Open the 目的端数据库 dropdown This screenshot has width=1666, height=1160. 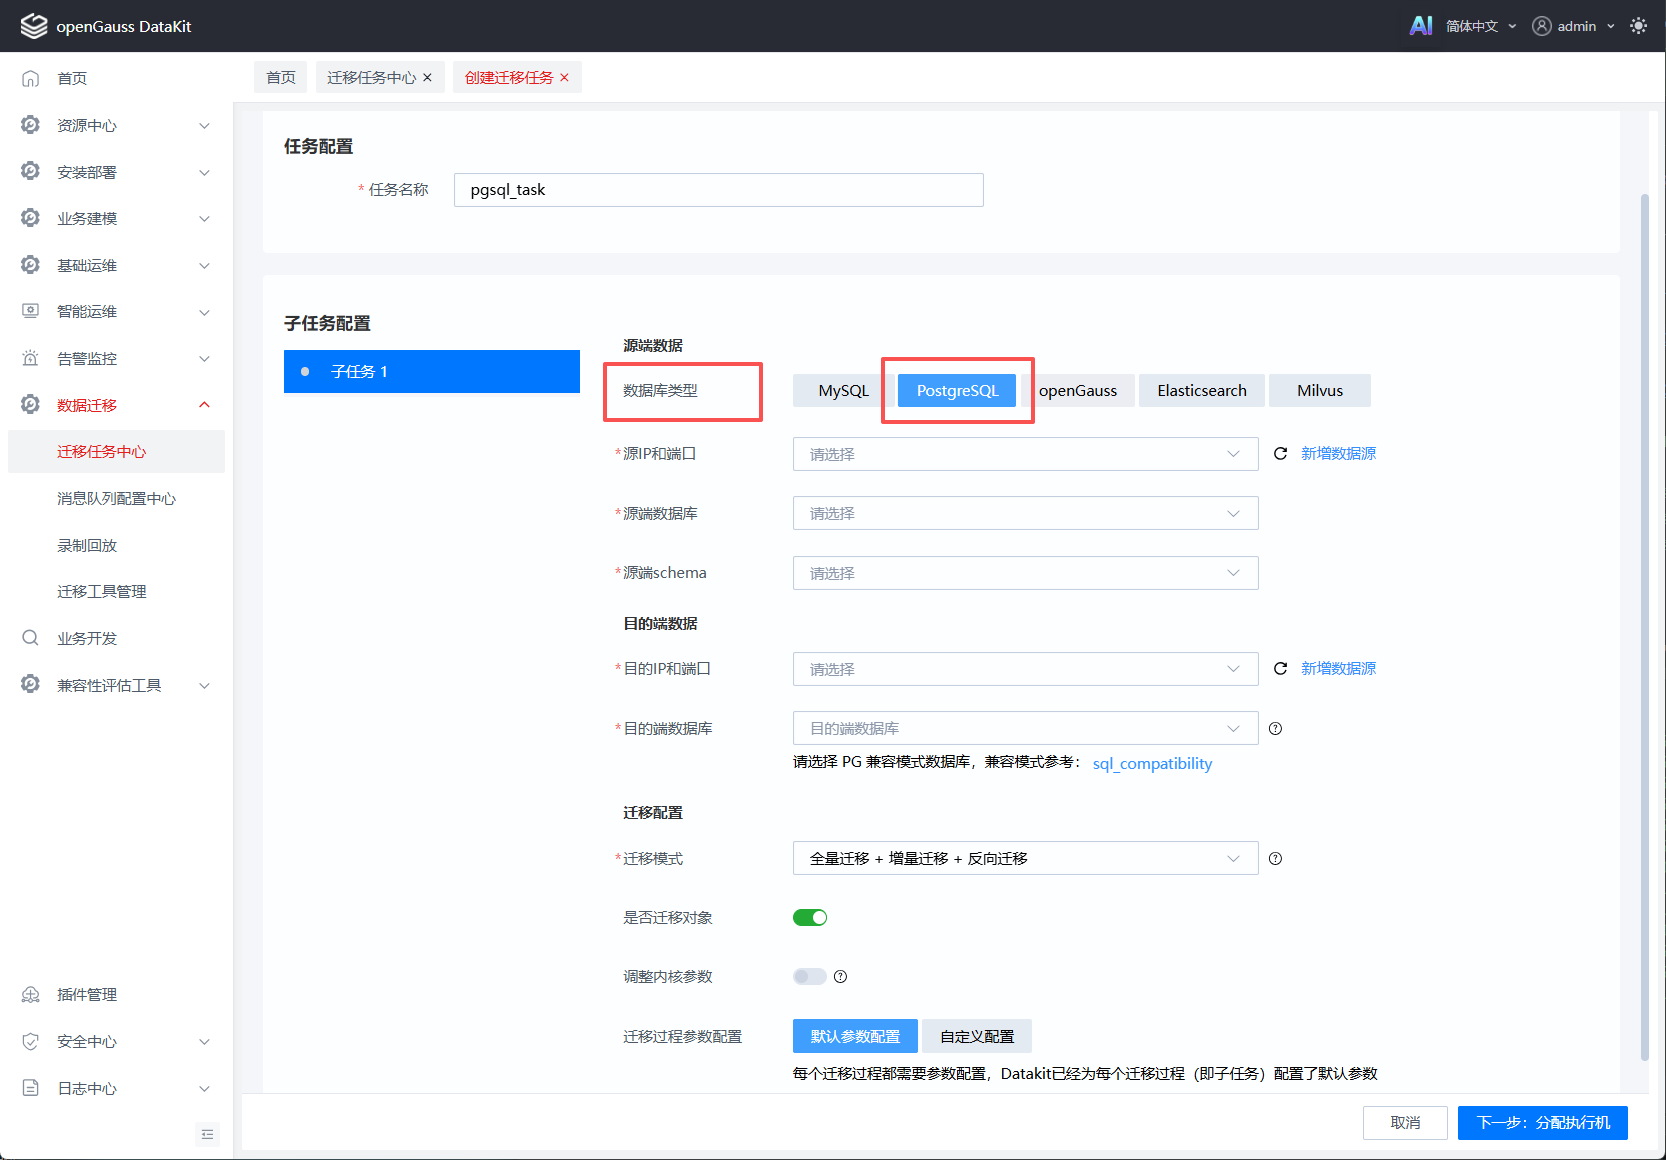1025,729
